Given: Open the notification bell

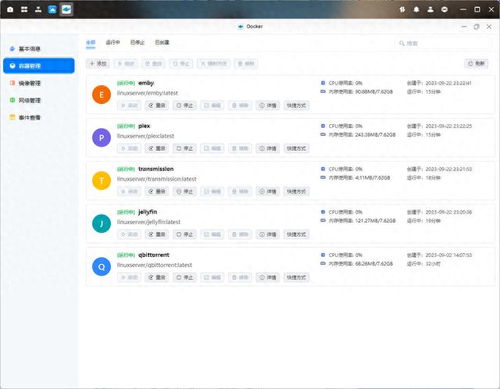Looking at the screenshot, I should click(416, 9).
